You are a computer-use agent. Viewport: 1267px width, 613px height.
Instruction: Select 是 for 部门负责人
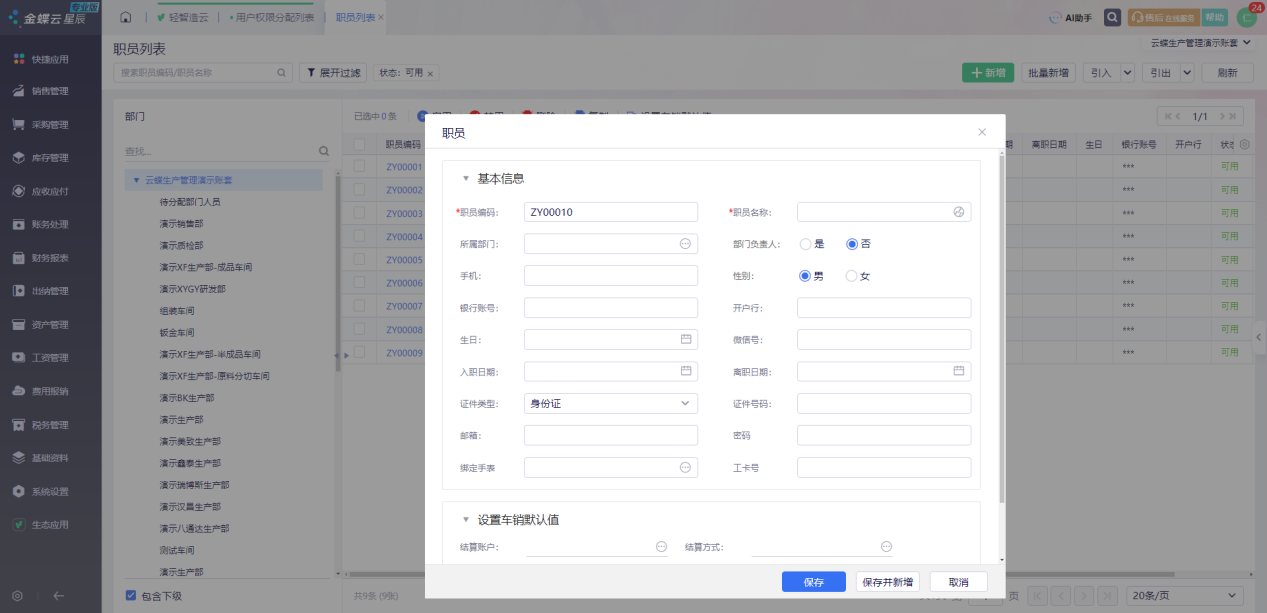tap(805, 244)
